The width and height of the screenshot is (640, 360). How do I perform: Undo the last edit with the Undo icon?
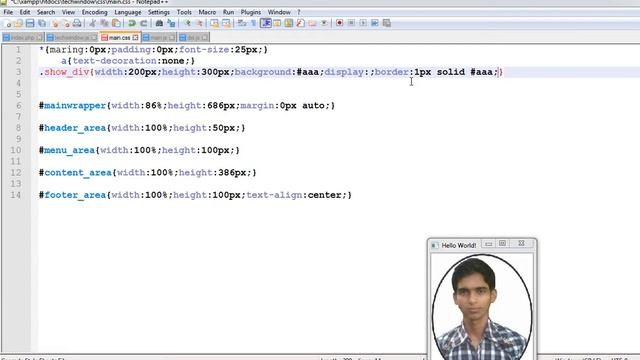(x=131, y=23)
